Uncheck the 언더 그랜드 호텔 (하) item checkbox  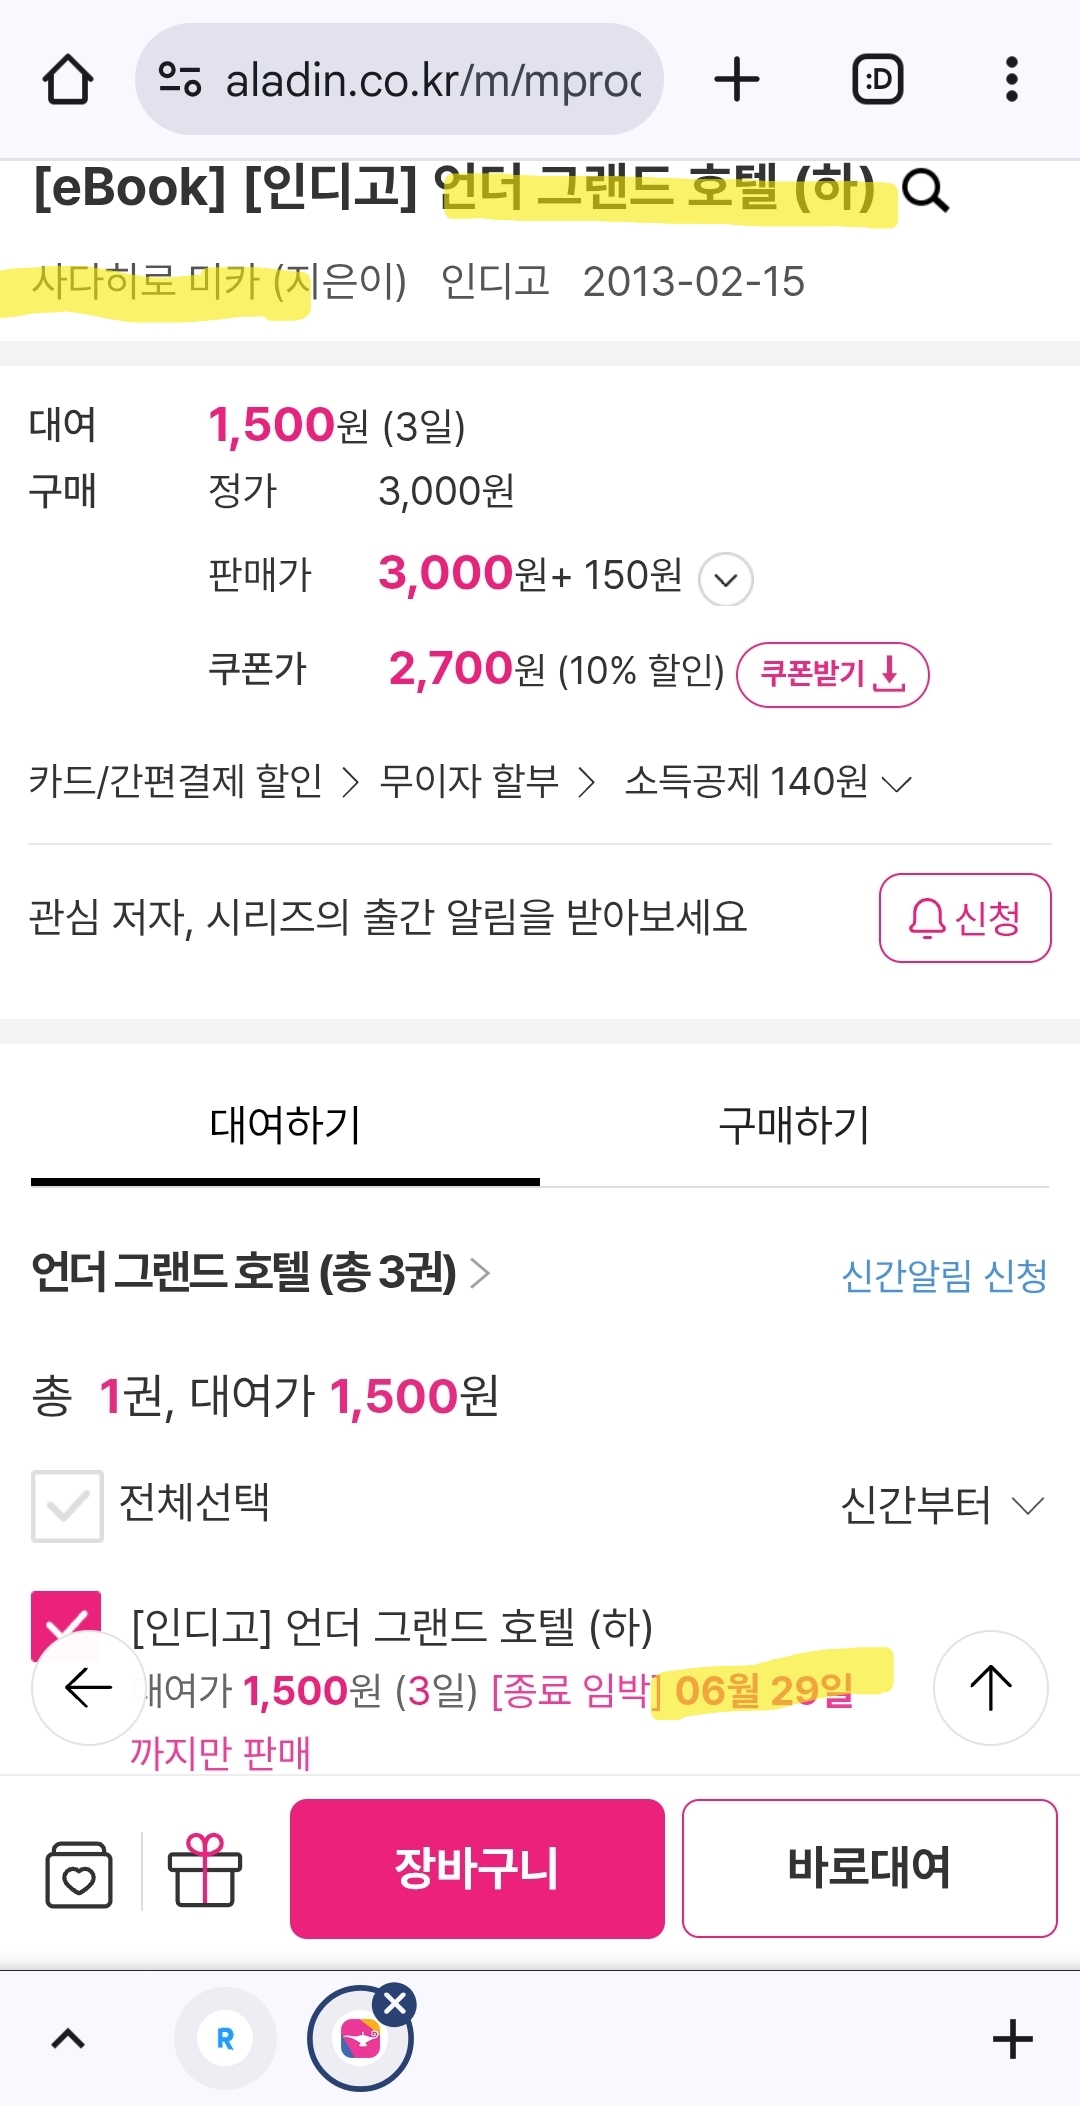click(66, 1615)
